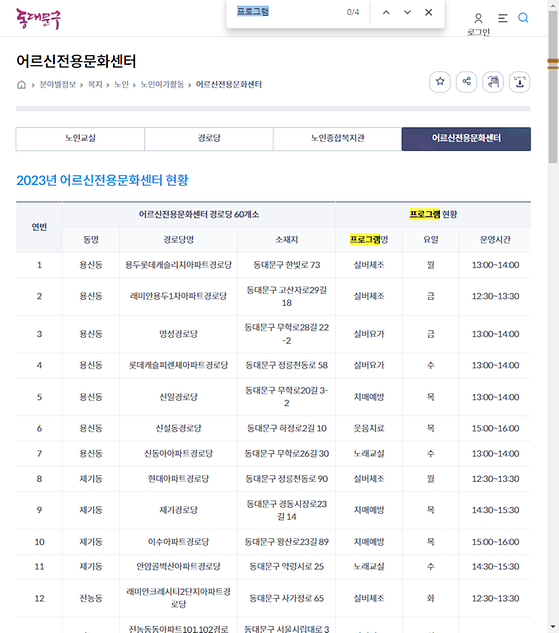The image size is (559, 633).
Task: Switch to the 노인교실 tab
Action: point(80,139)
